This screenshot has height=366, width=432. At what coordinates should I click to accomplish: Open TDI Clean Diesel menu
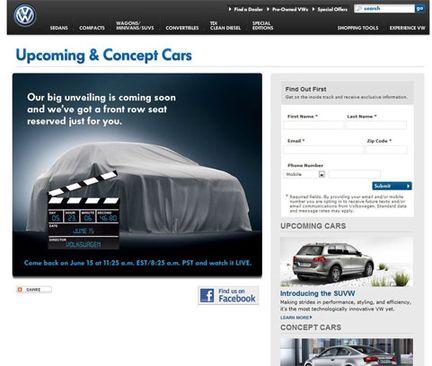click(x=225, y=26)
